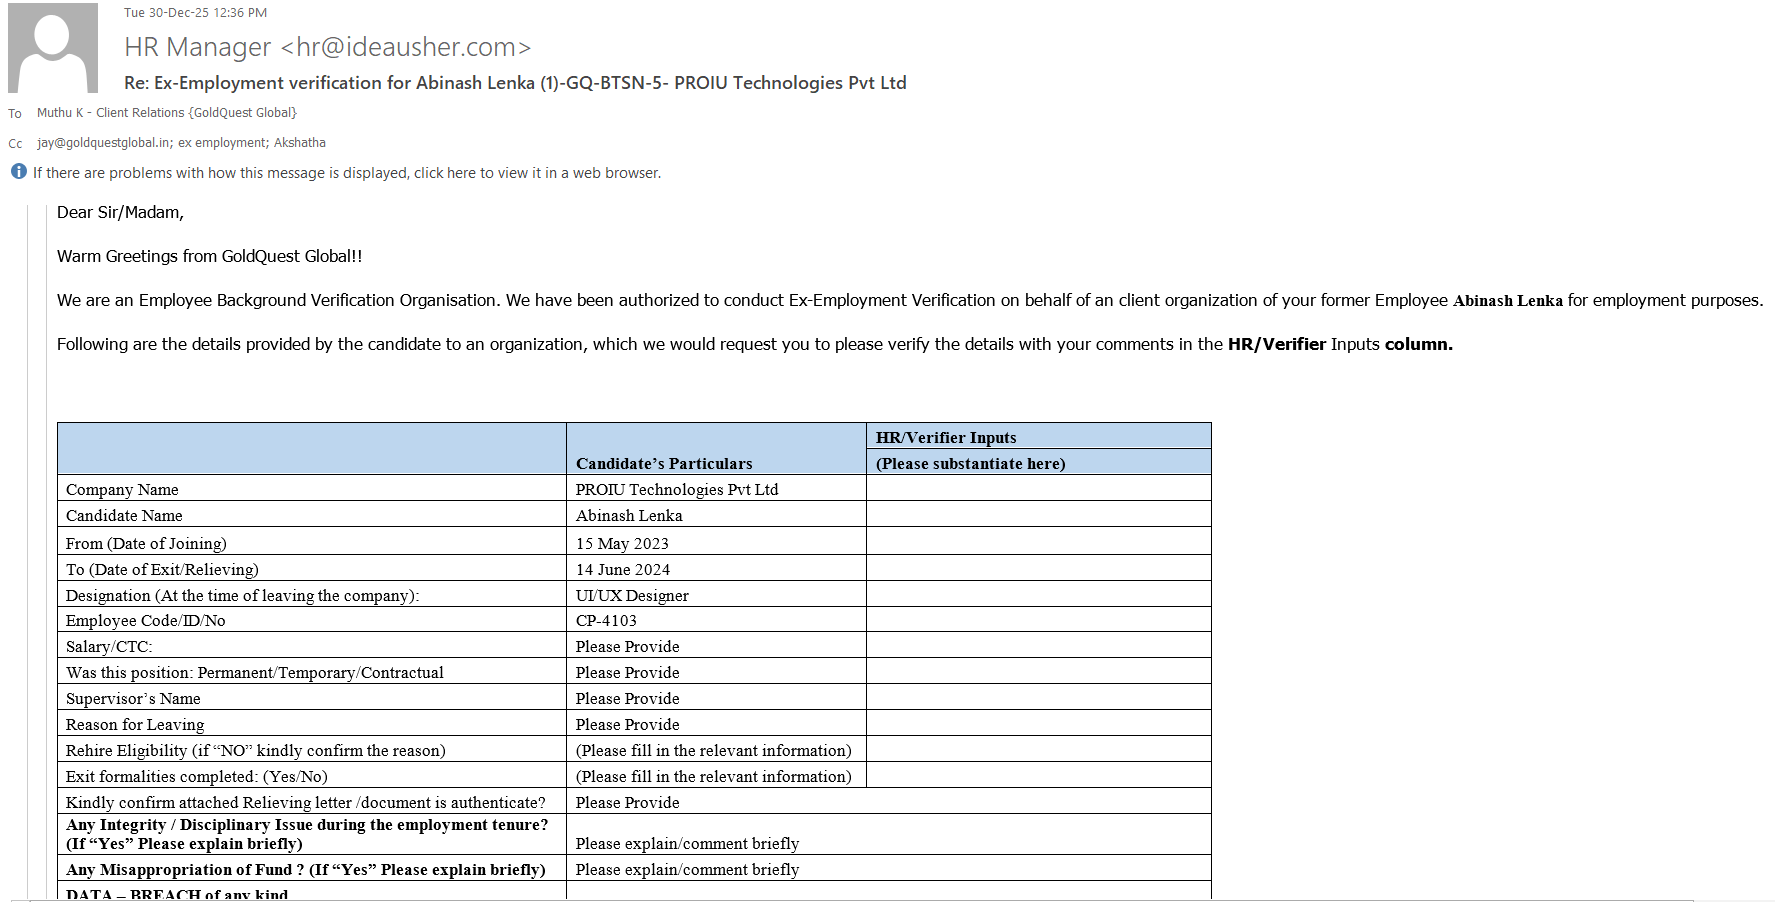Image resolution: width=1775 pixels, height=902 pixels.
Task: Click the bold name Abinash Lenka in body paragraph
Action: pos(1507,301)
